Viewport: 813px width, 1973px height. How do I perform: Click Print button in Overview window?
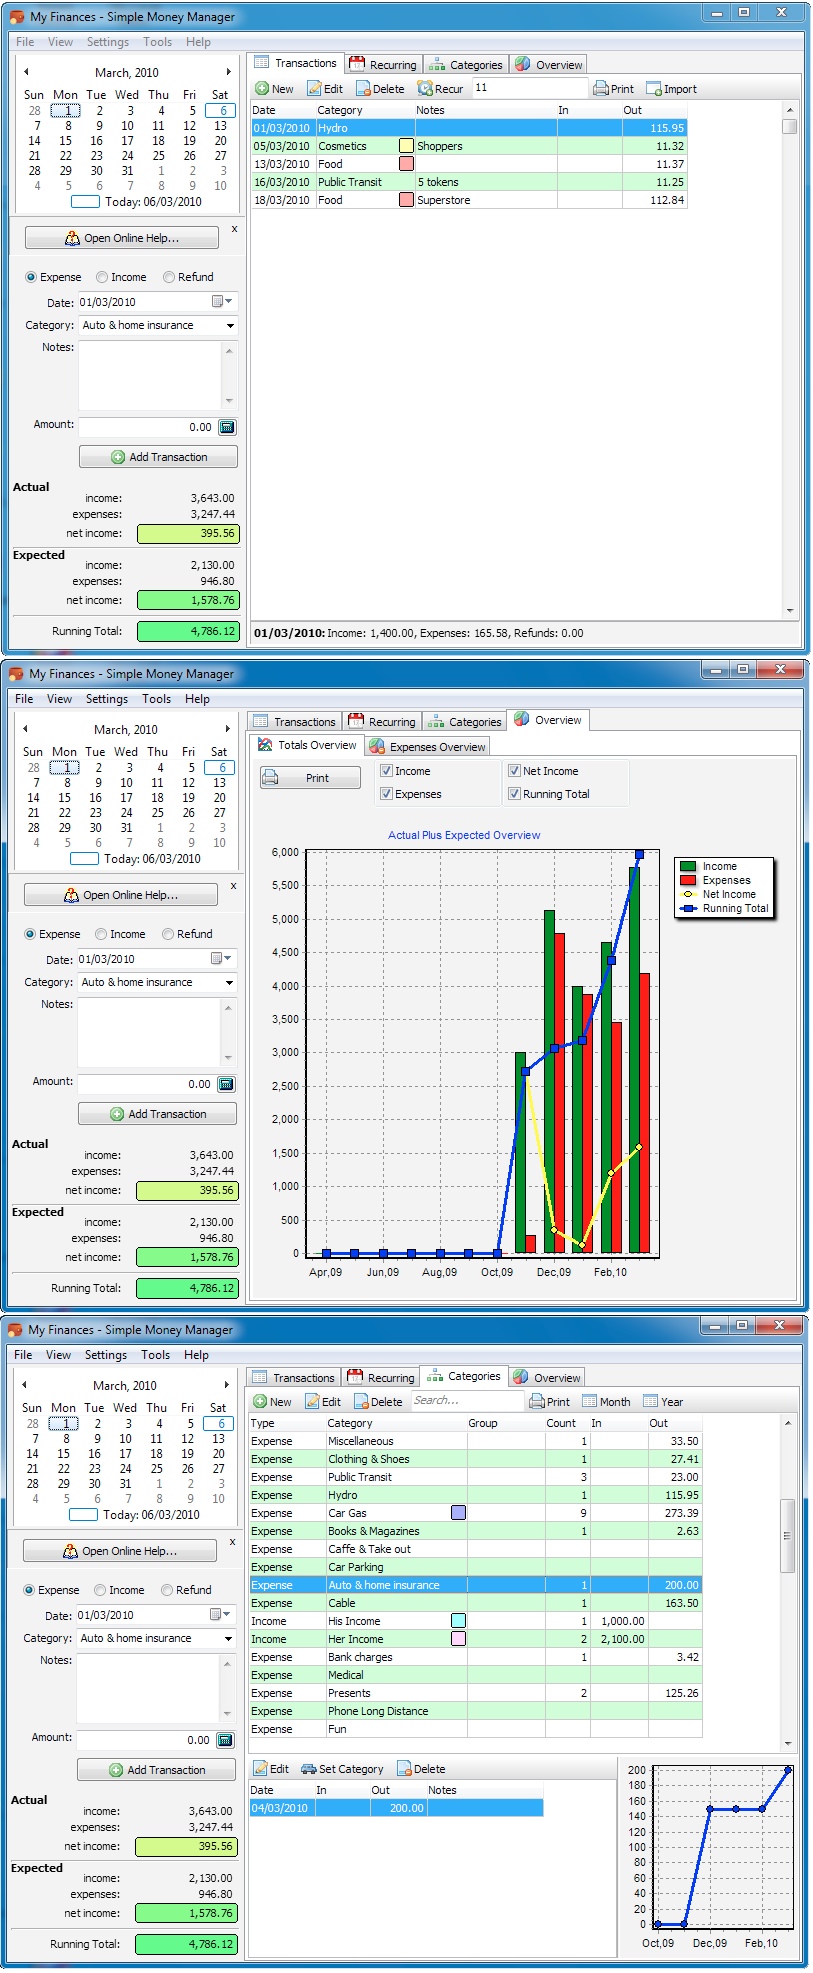pos(310,778)
